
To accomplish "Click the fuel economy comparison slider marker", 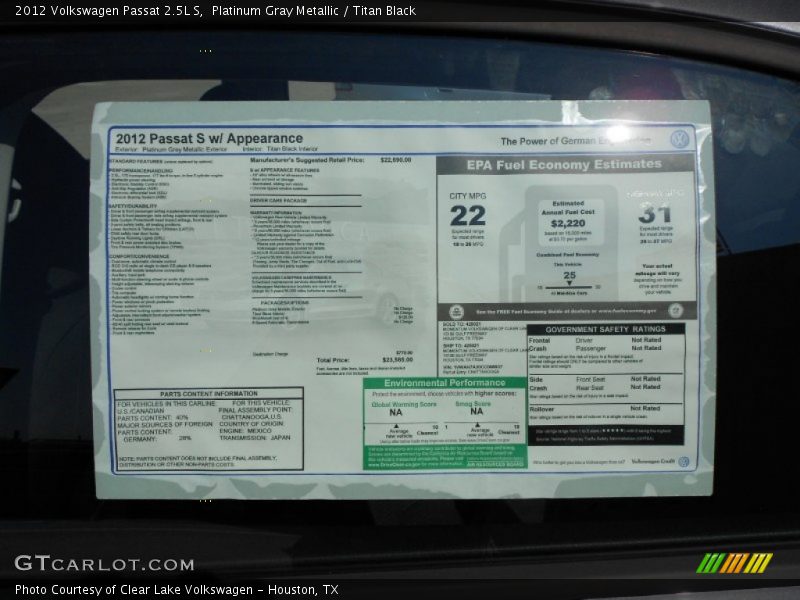I will coord(569,283).
